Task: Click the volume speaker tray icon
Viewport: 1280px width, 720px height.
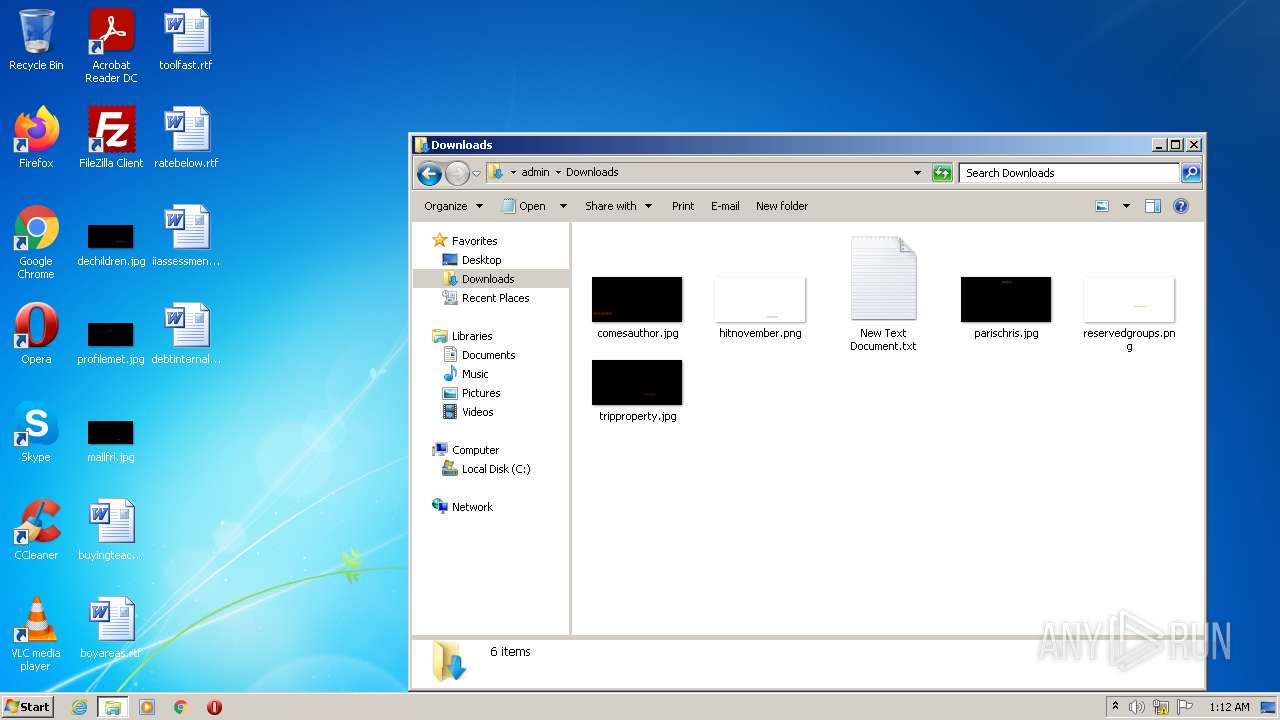Action: (1136, 707)
